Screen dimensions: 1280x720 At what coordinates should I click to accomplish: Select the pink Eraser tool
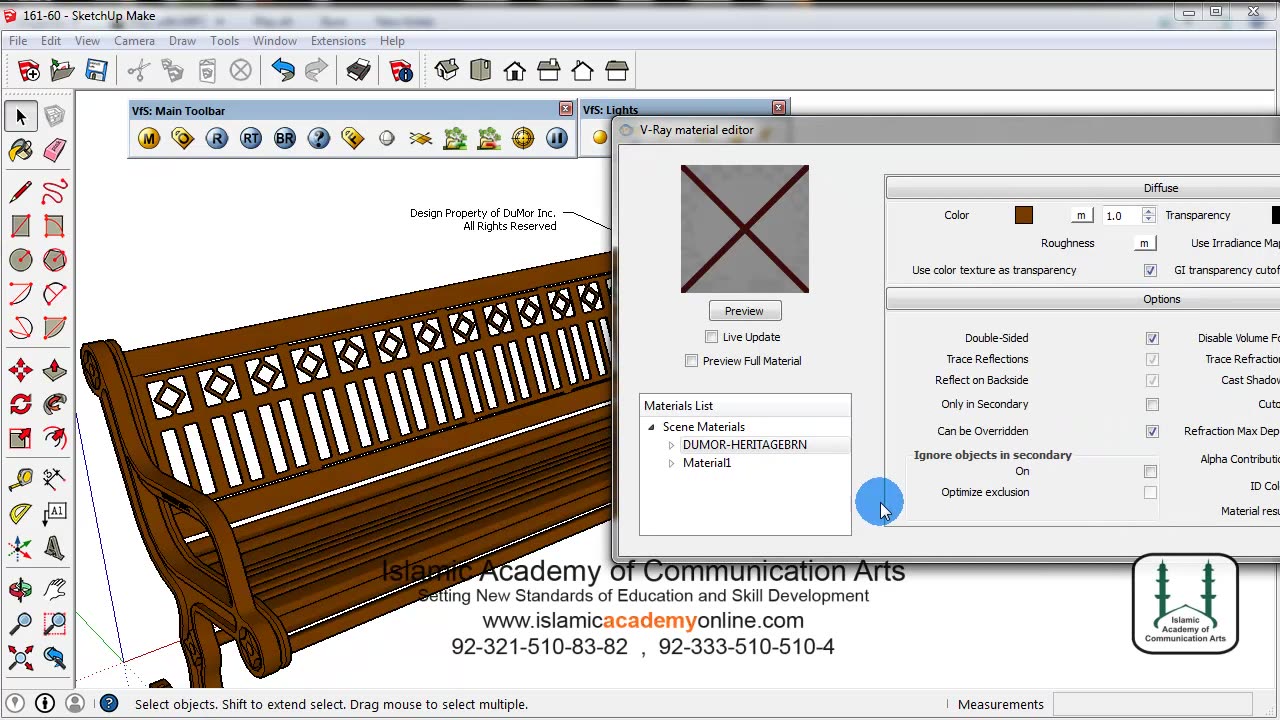point(55,150)
